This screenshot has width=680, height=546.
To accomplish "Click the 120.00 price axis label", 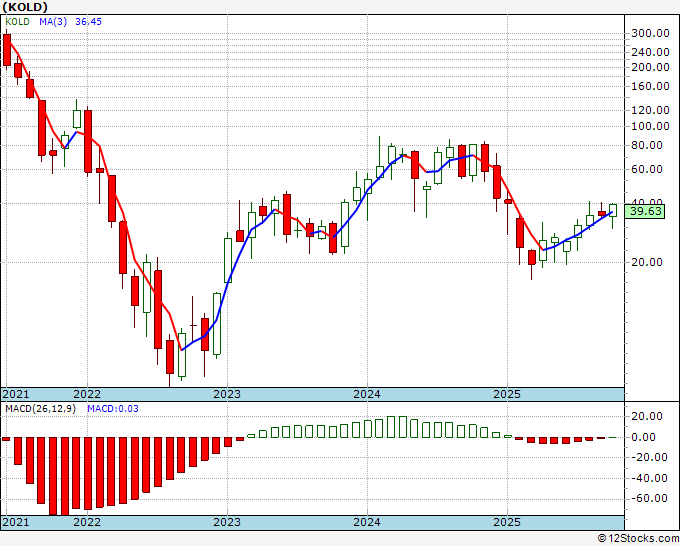I will 650,110.
